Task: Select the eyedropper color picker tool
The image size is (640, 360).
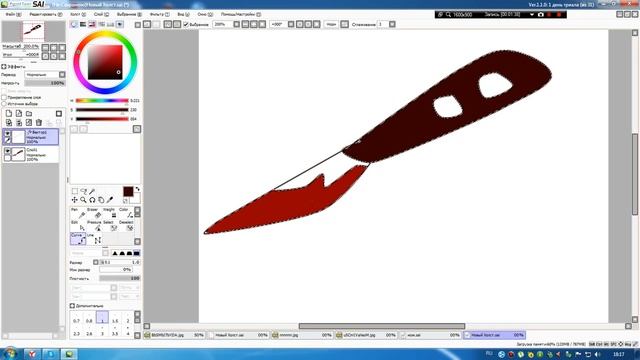Action: tap(110, 200)
